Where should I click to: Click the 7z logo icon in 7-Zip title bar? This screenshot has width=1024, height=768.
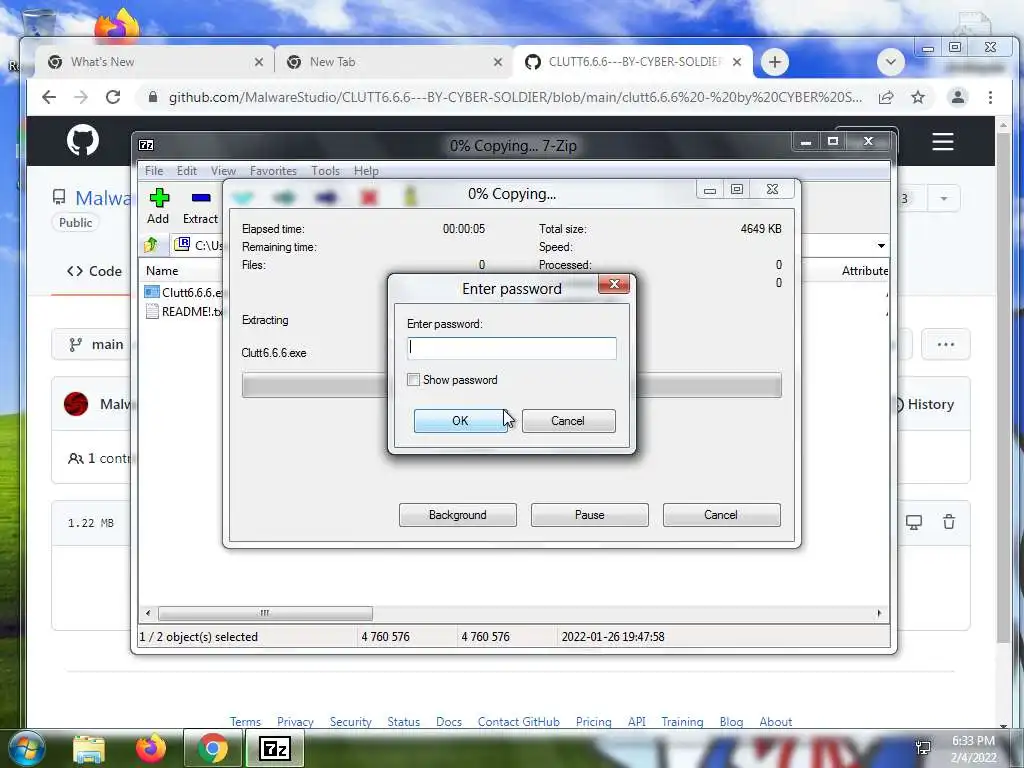(146, 145)
